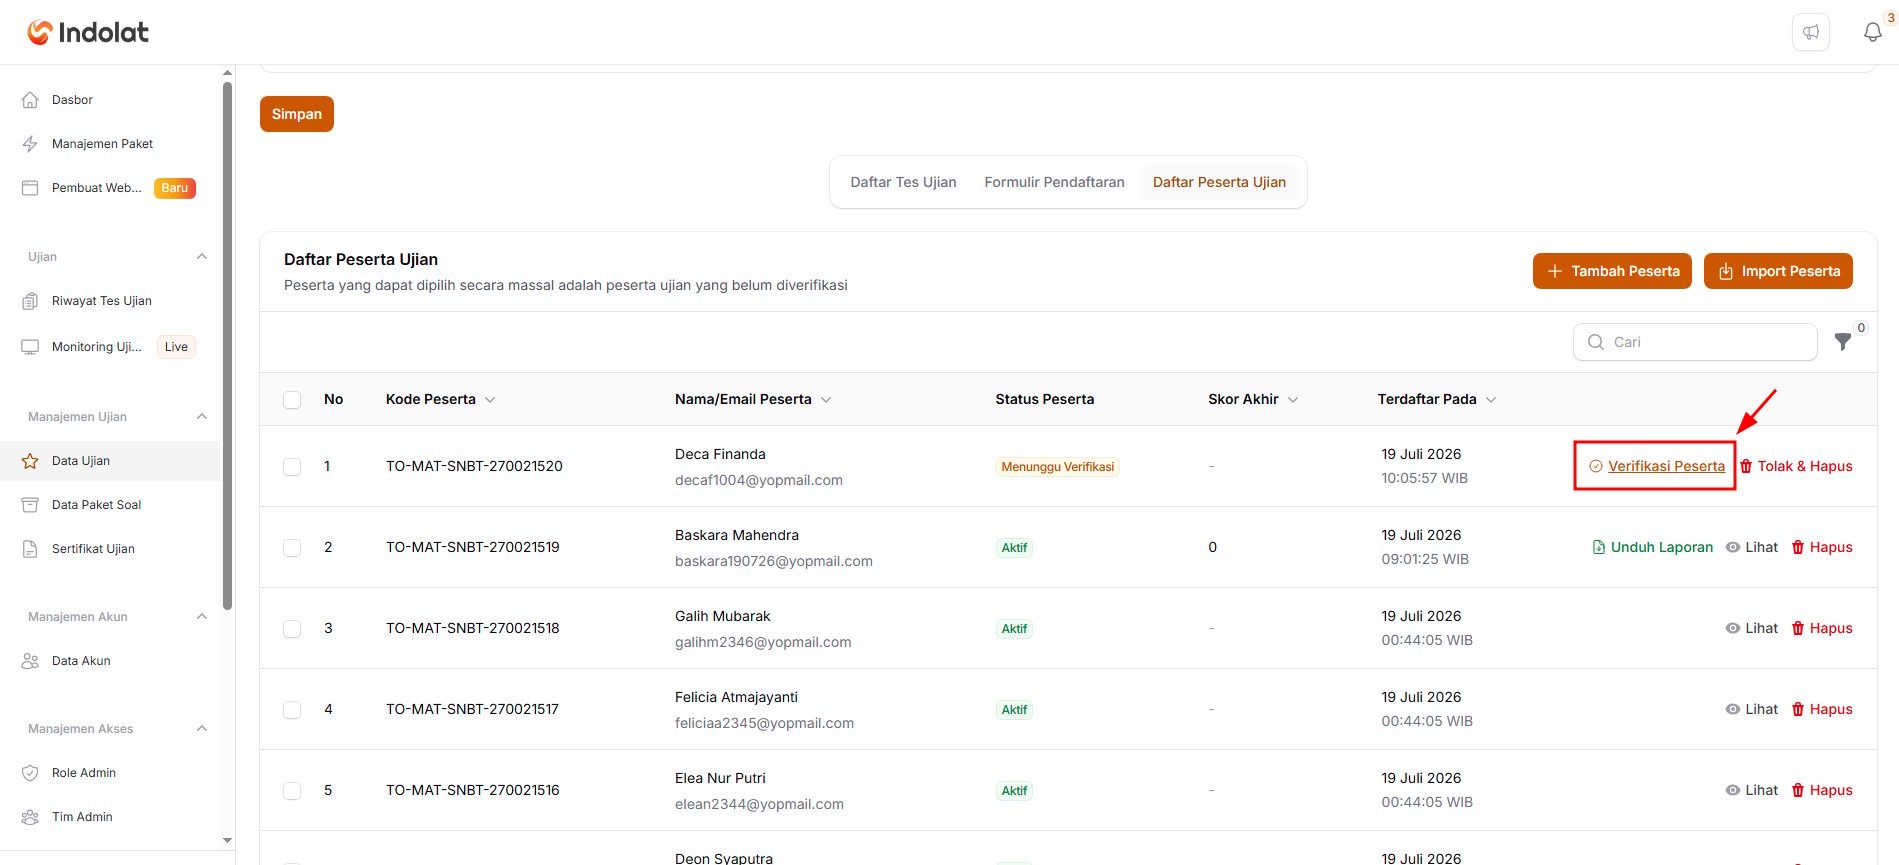
Task: Click the Monitoring Ujian monitor icon
Action: (30, 347)
